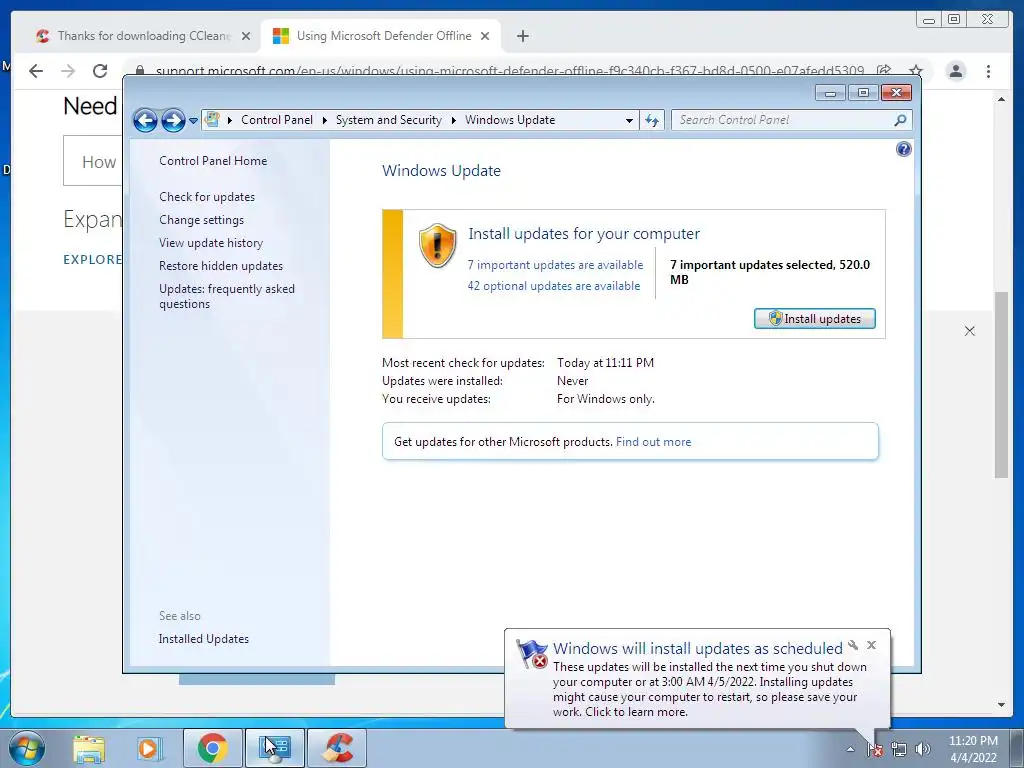Click Chrome page vertical scrollbar thumb
1024x768 pixels.
1001,385
